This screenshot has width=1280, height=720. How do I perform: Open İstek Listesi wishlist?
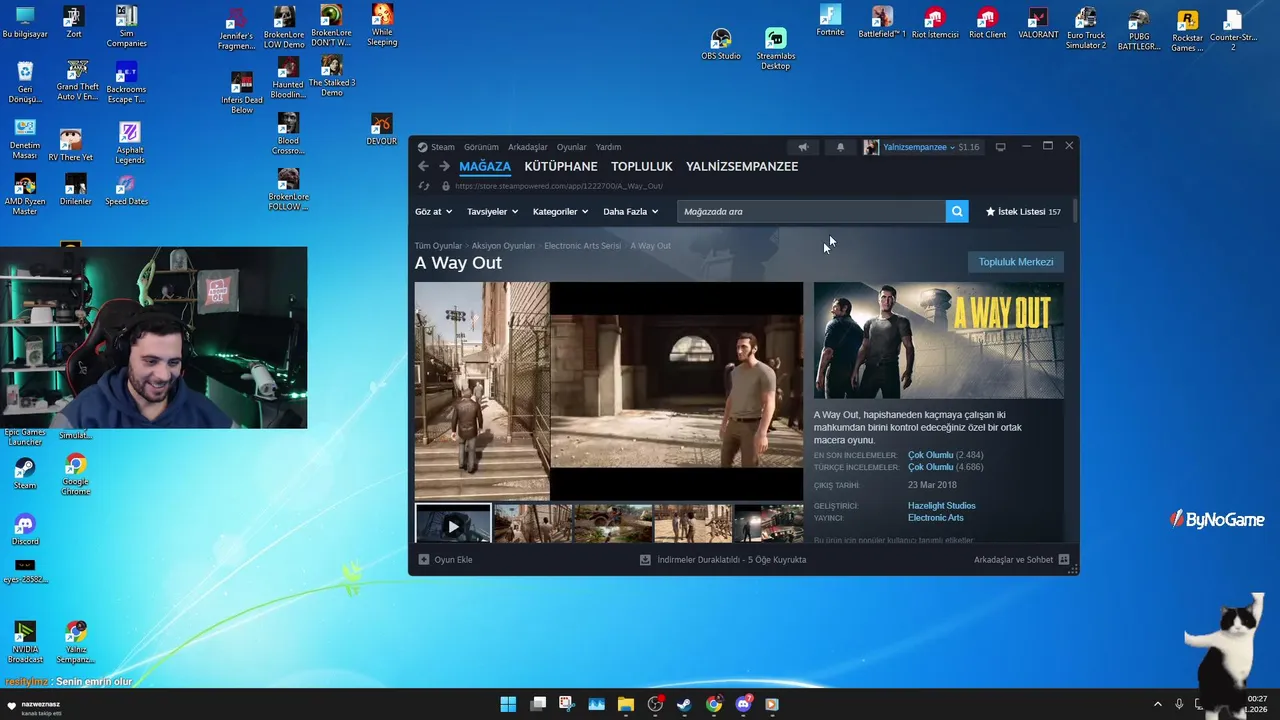point(1023,212)
